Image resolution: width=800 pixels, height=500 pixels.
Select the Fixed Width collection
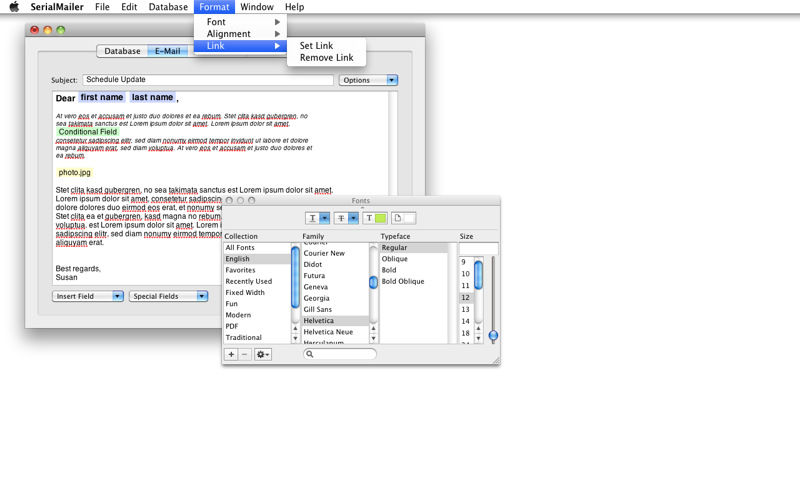(x=257, y=292)
